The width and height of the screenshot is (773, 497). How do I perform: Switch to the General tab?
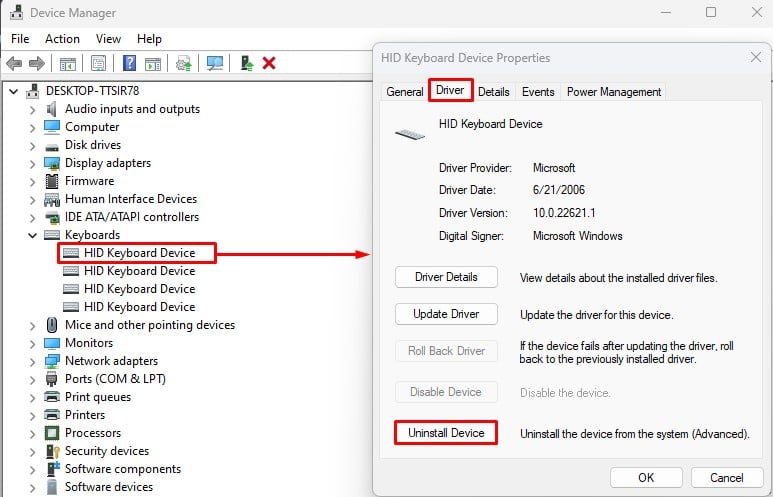click(405, 92)
